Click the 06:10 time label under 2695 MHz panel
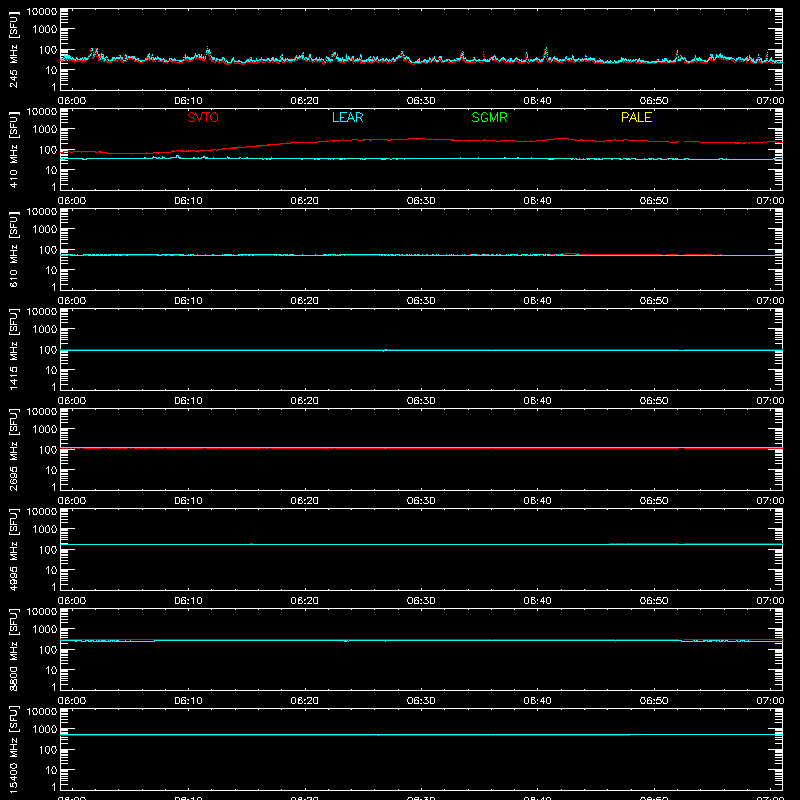 click(x=188, y=501)
